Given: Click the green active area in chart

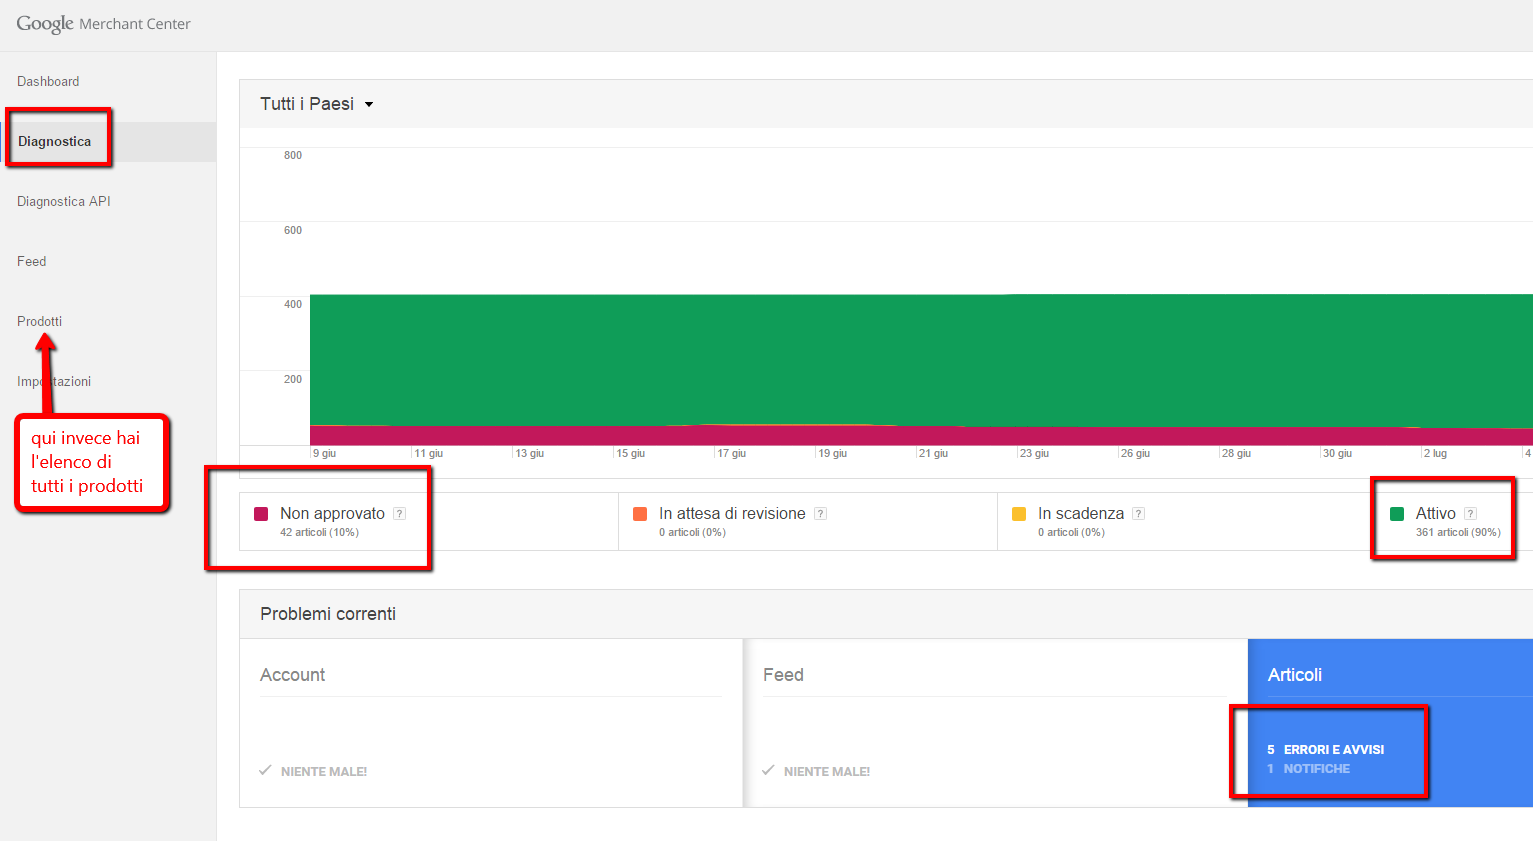Looking at the screenshot, I should pyautogui.click(x=900, y=360).
